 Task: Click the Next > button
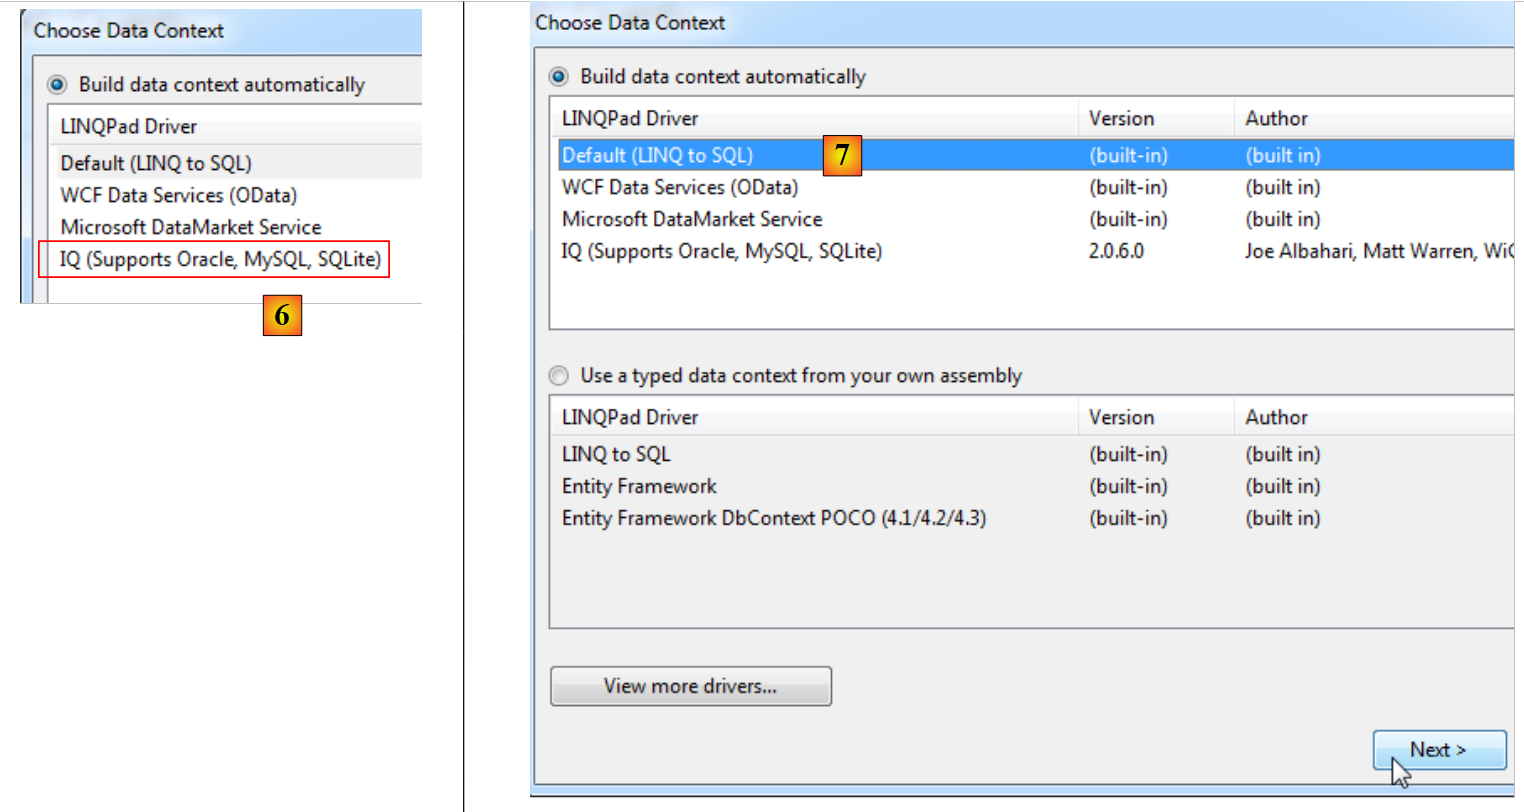[1438, 750]
